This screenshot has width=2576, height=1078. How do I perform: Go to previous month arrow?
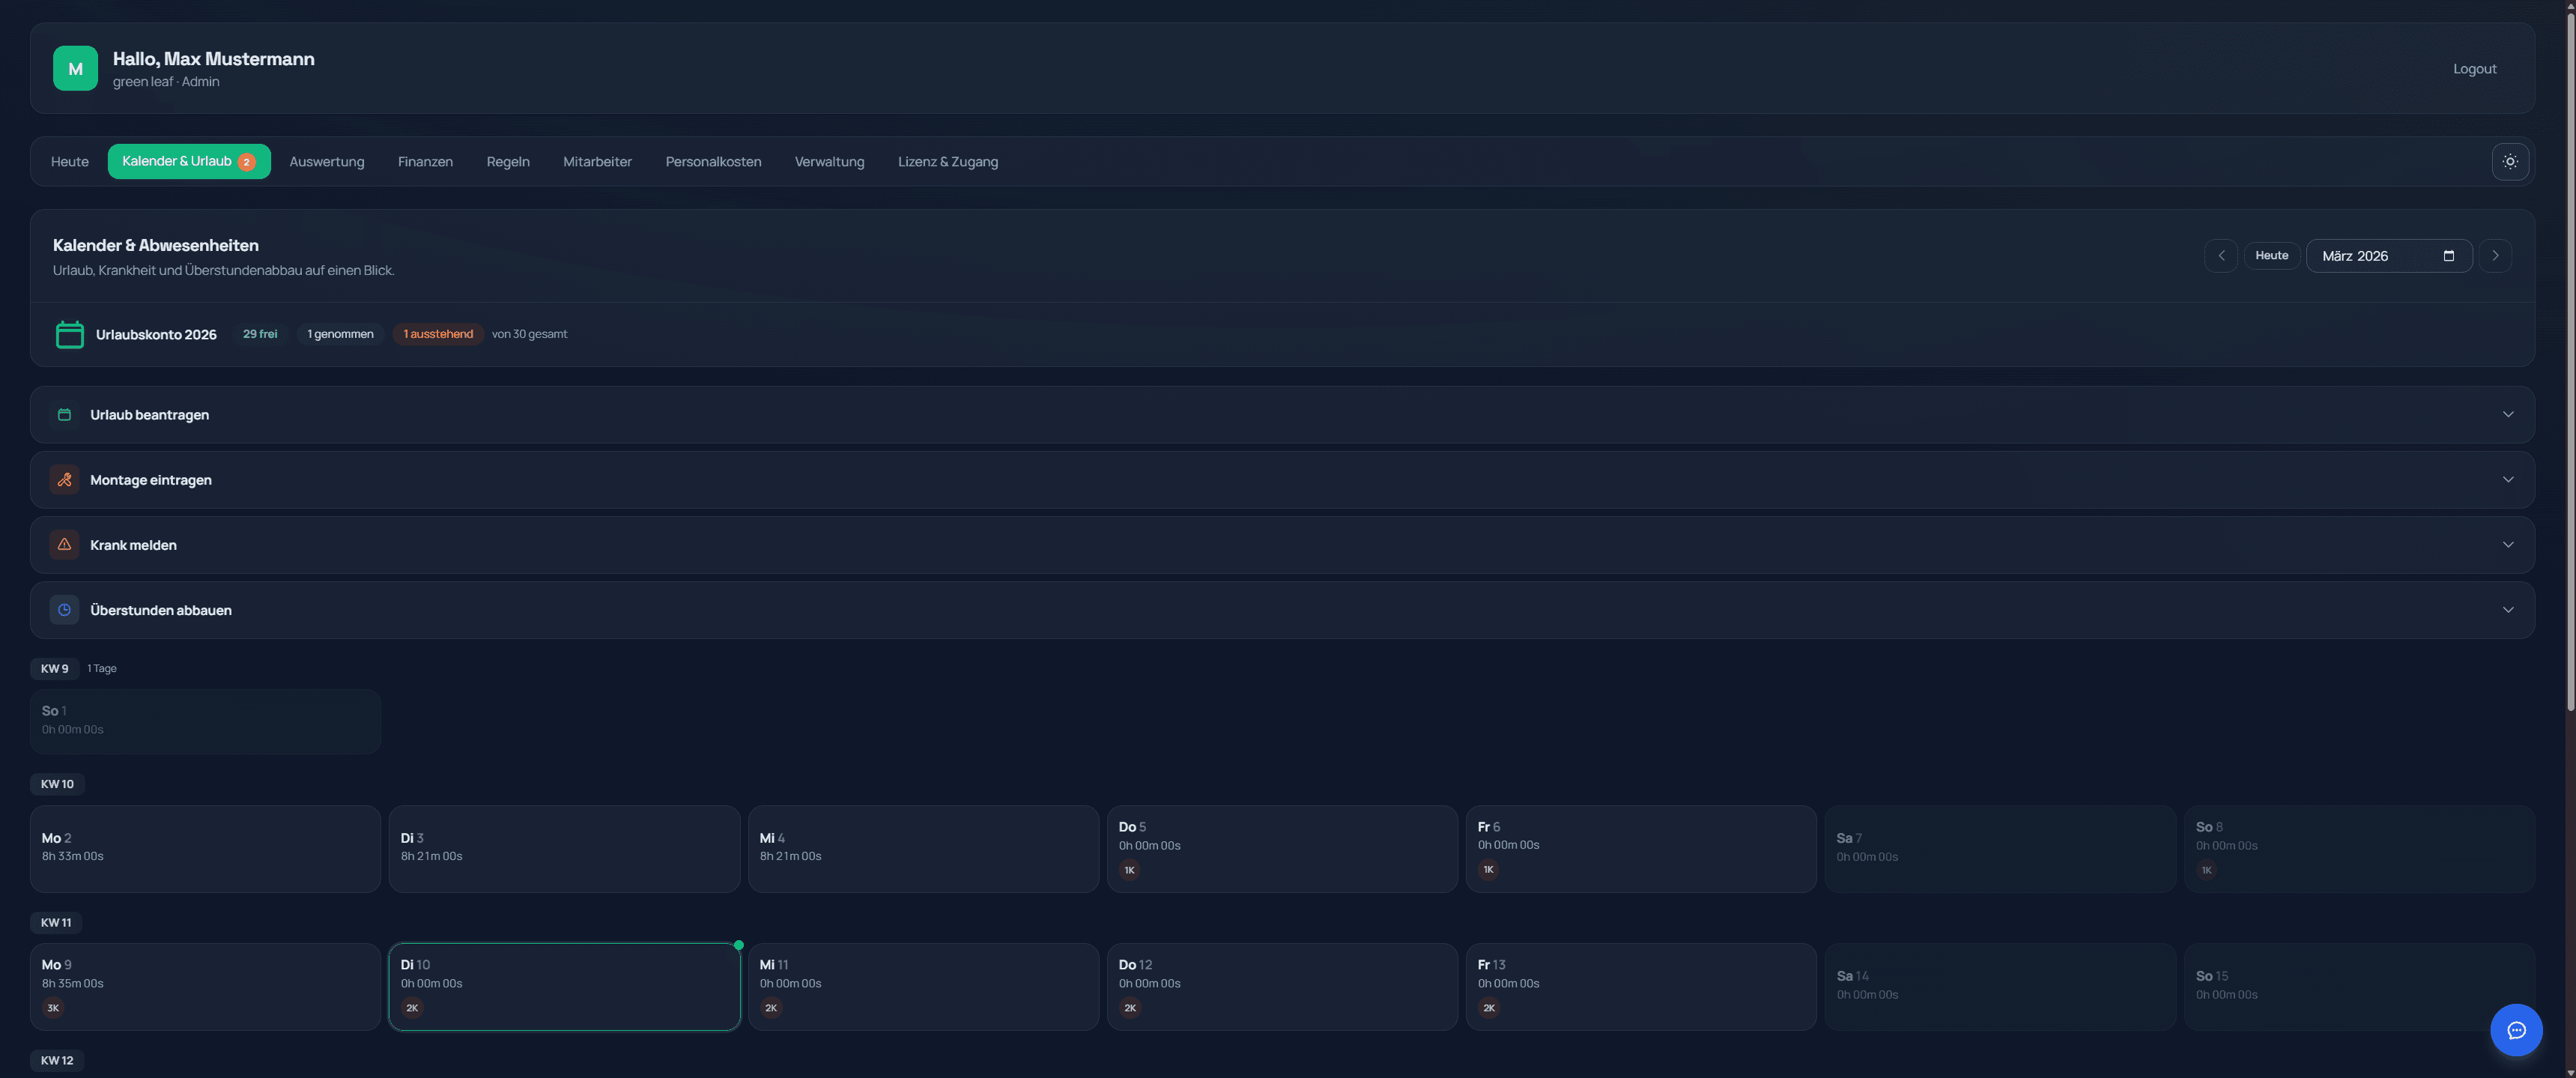click(2220, 255)
